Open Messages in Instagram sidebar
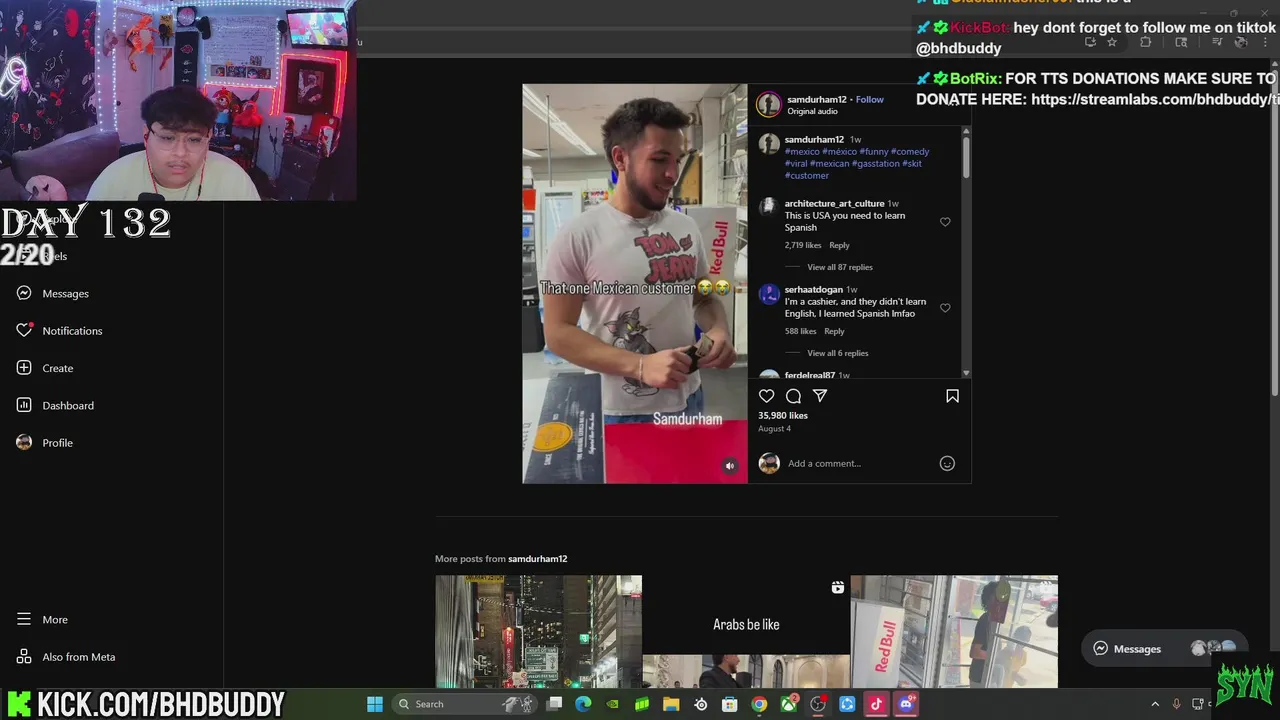The width and height of the screenshot is (1280, 720). pyautogui.click(x=52, y=293)
